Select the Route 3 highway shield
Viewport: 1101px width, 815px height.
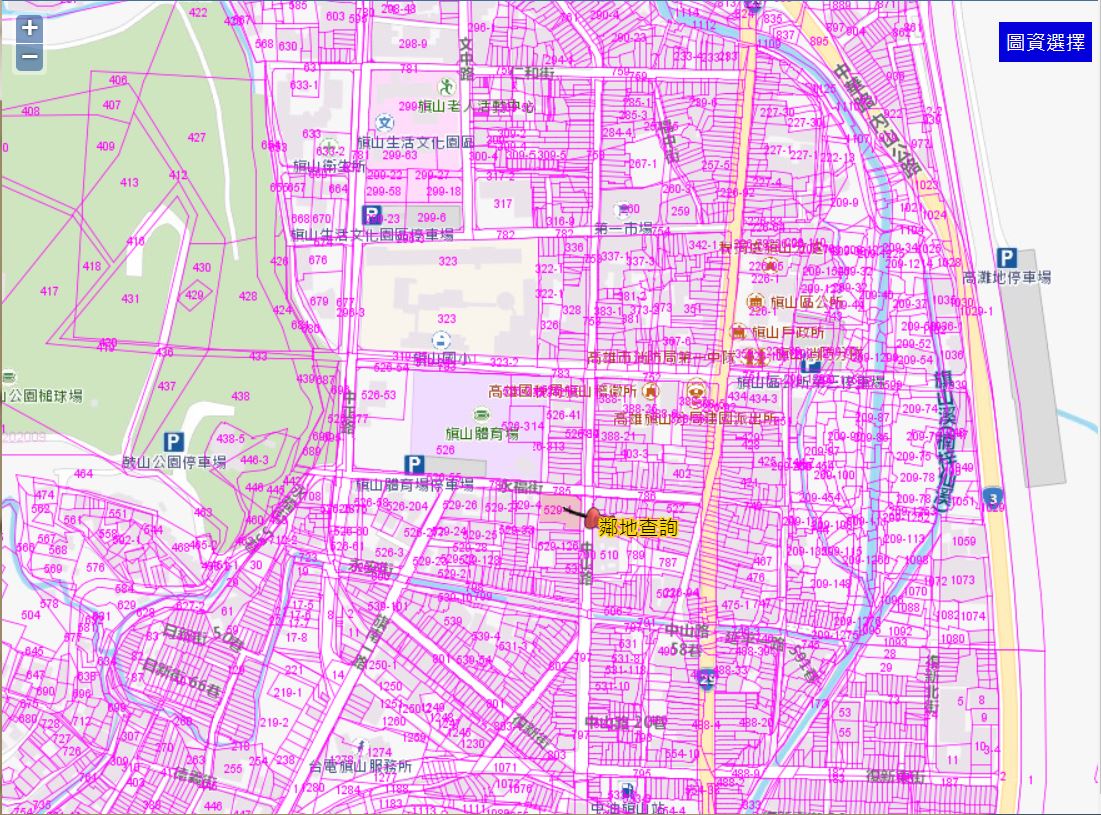[992, 498]
